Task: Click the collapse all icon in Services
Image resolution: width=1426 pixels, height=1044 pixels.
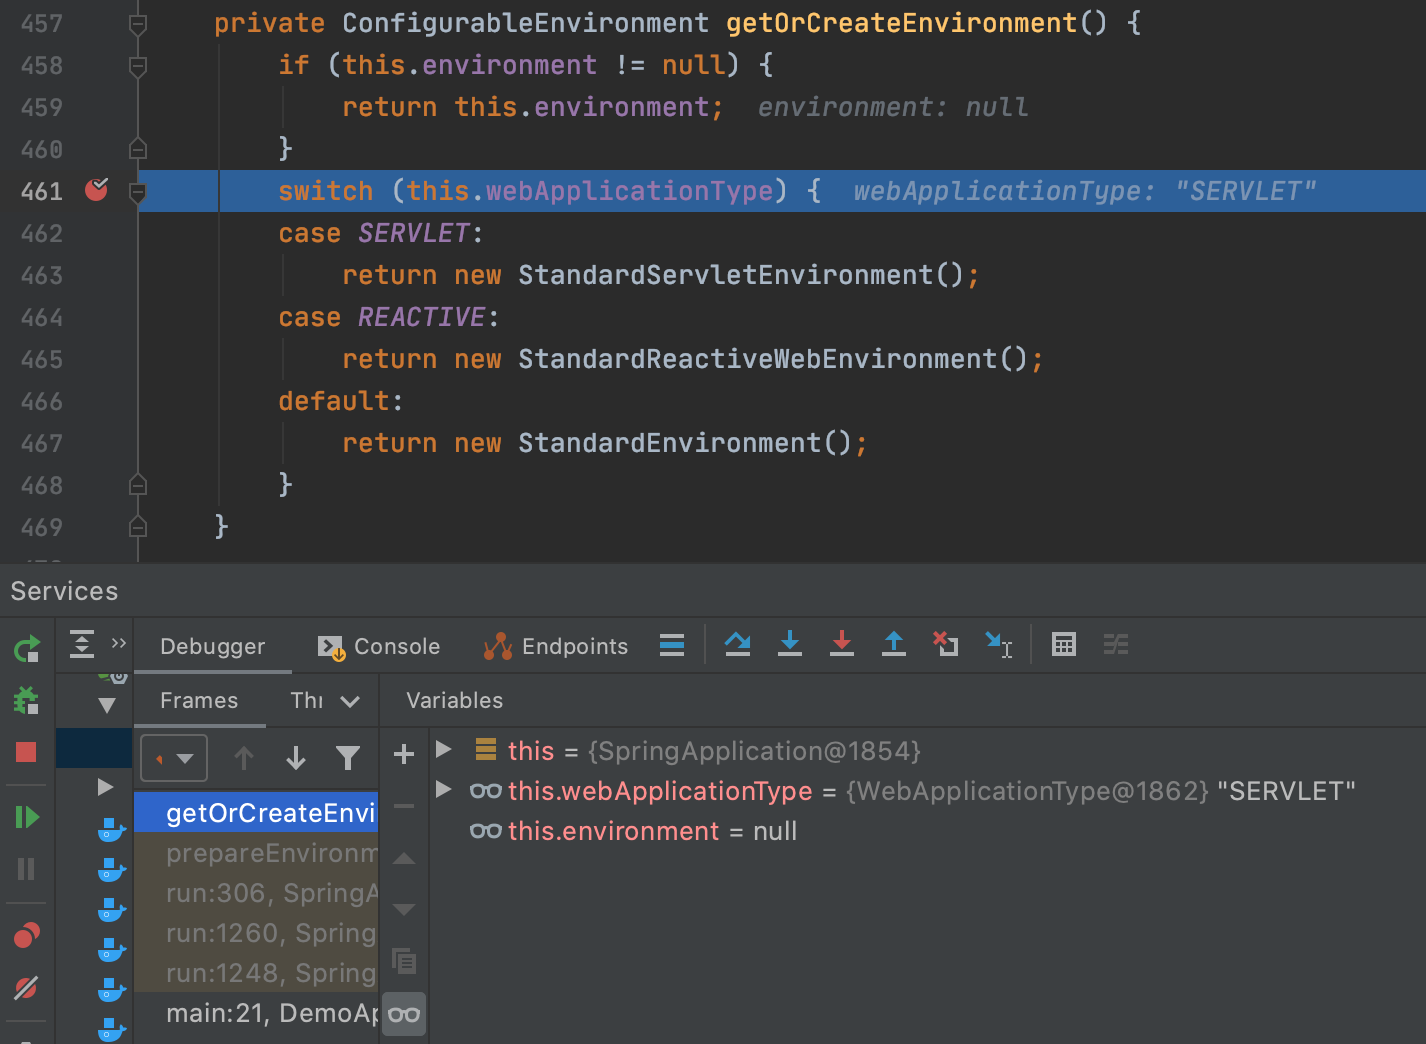Action: 82,645
